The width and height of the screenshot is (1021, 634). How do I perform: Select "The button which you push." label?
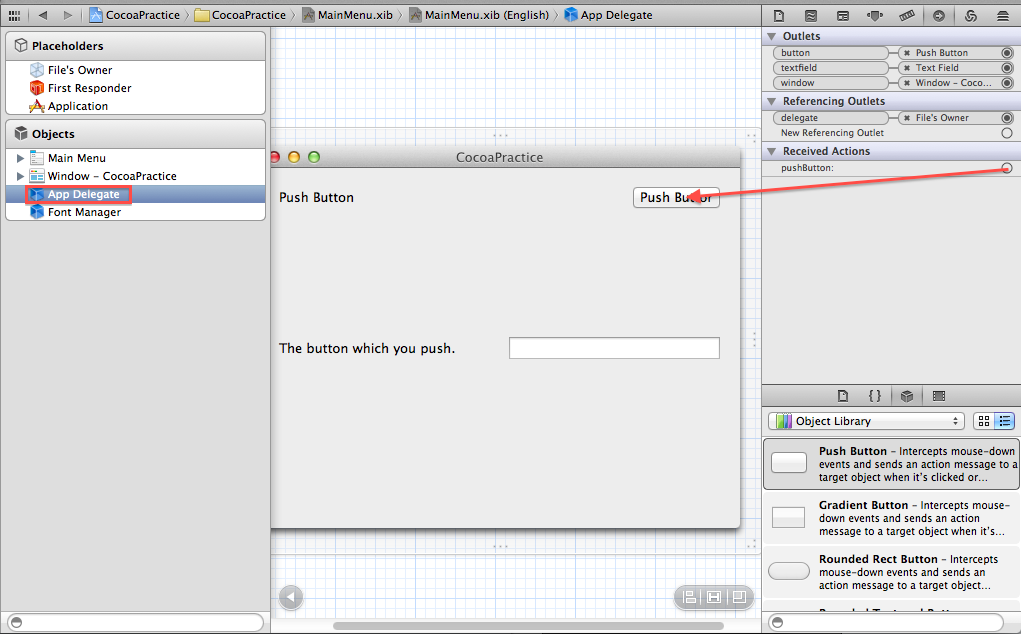[x=367, y=349]
